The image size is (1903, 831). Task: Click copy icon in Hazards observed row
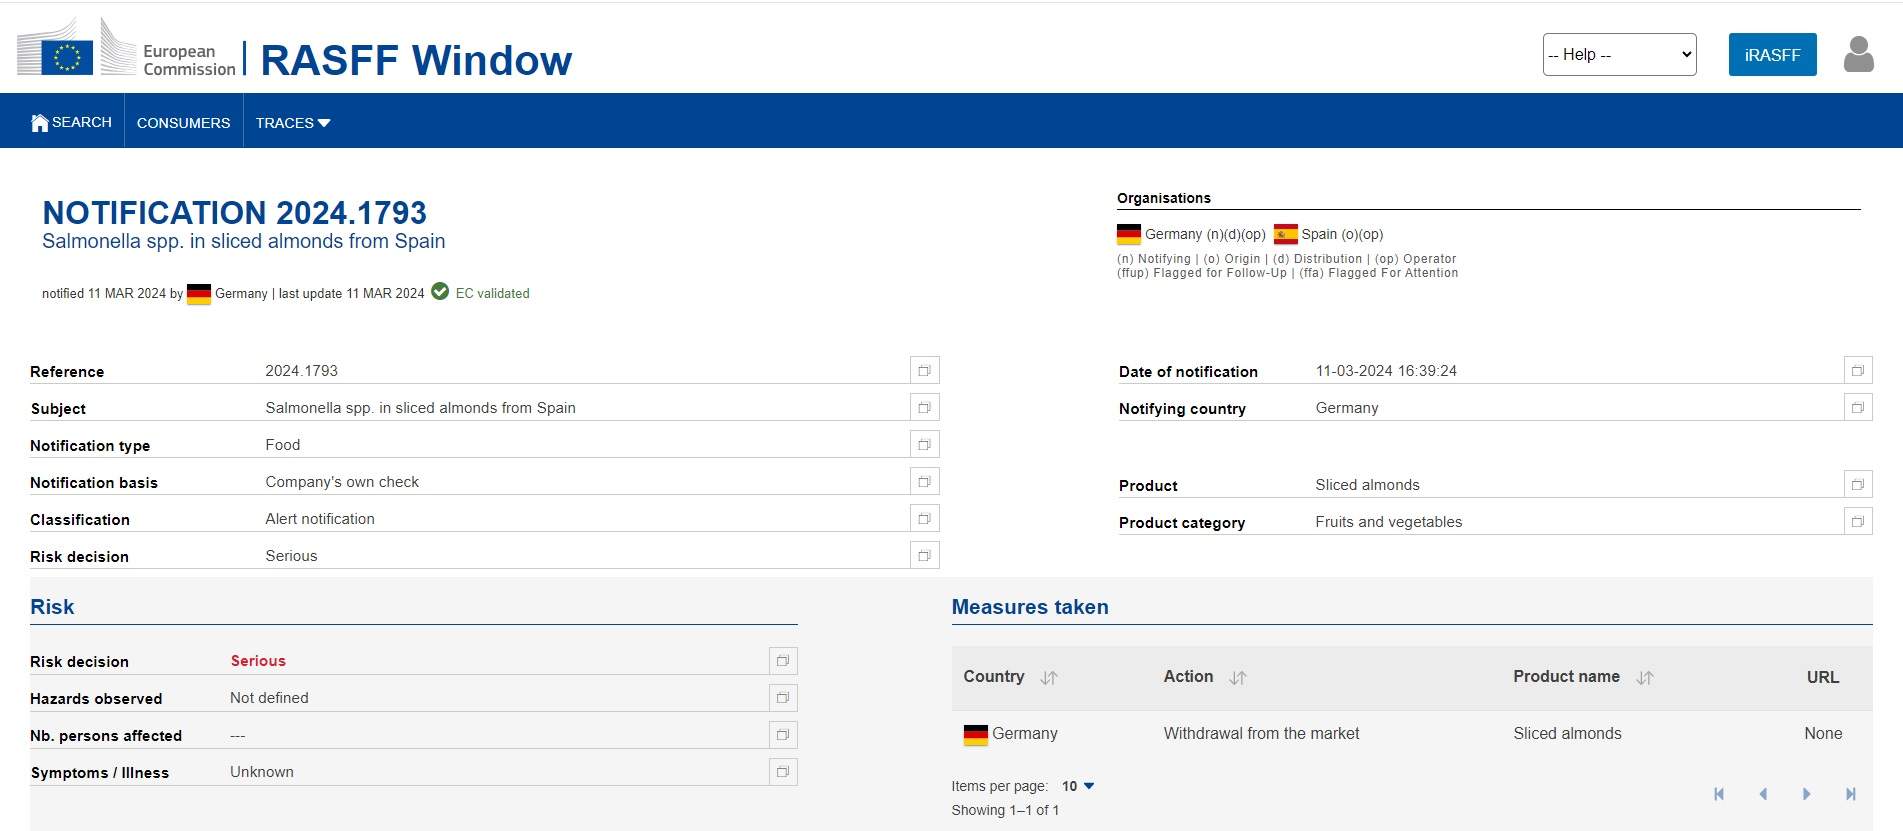click(783, 698)
